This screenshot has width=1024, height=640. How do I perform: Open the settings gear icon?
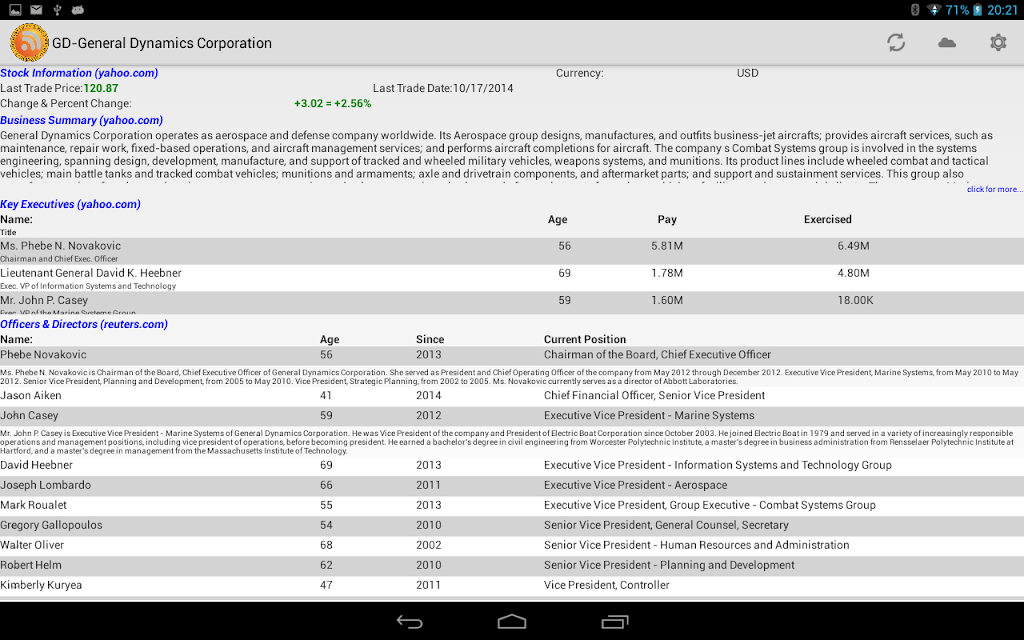pos(998,42)
